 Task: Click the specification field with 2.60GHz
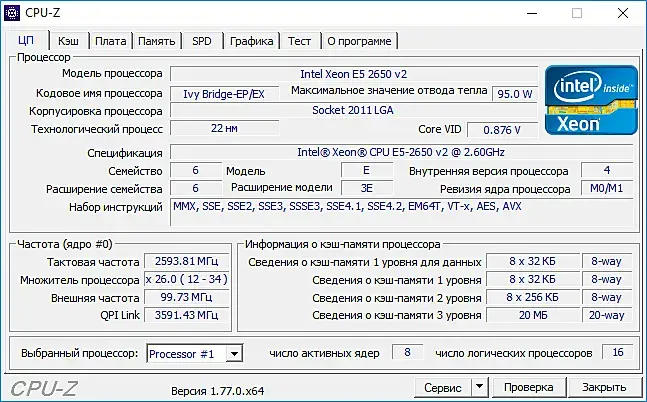pyautogui.click(x=401, y=152)
